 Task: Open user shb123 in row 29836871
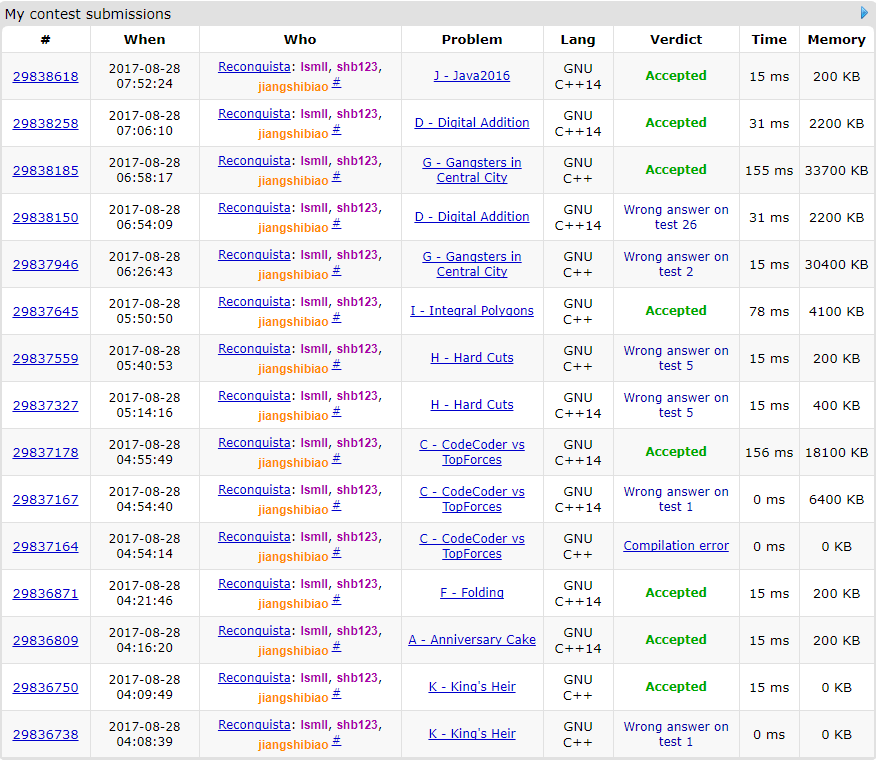(x=357, y=584)
